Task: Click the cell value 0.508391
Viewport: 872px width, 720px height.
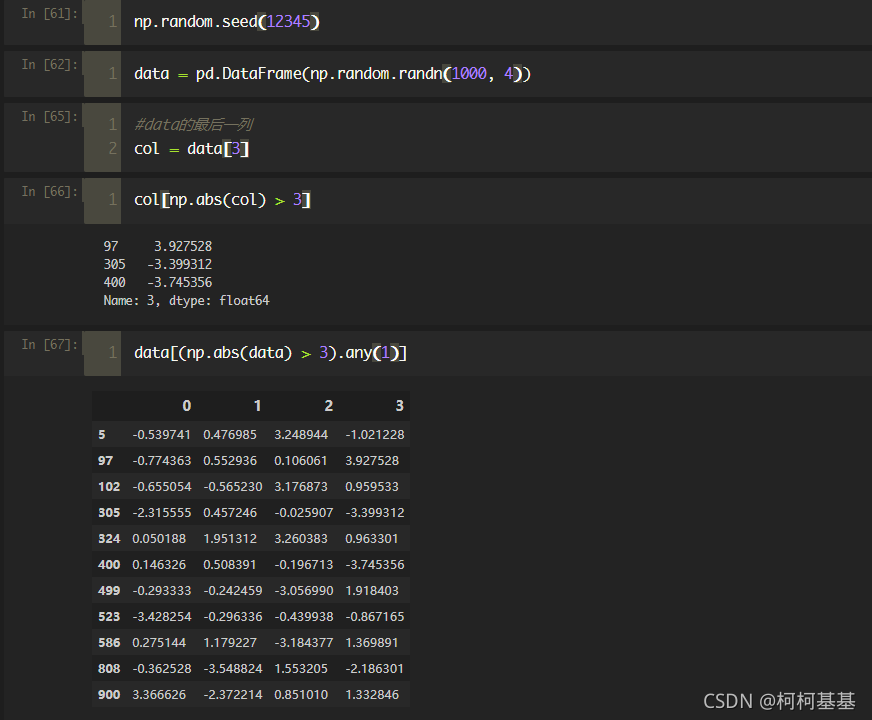Action: [x=230, y=565]
